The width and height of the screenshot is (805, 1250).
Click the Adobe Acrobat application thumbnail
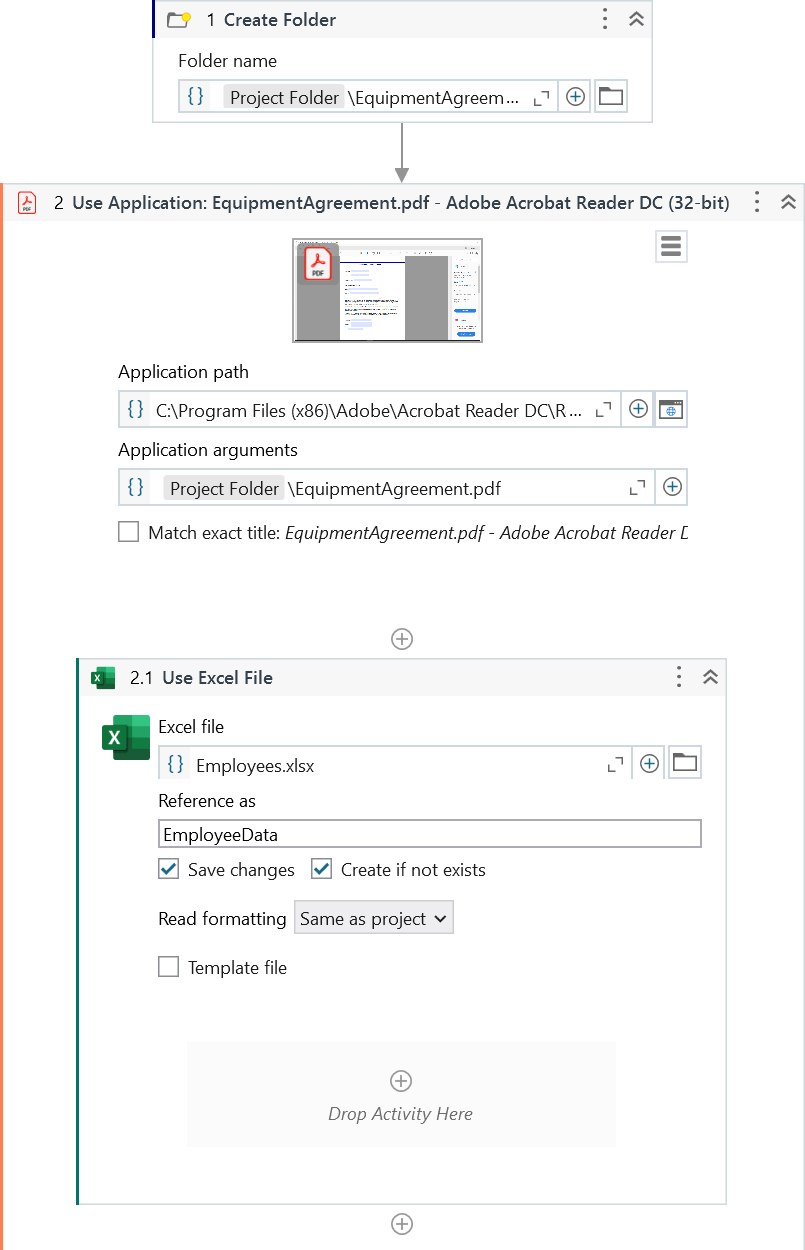click(x=387, y=290)
